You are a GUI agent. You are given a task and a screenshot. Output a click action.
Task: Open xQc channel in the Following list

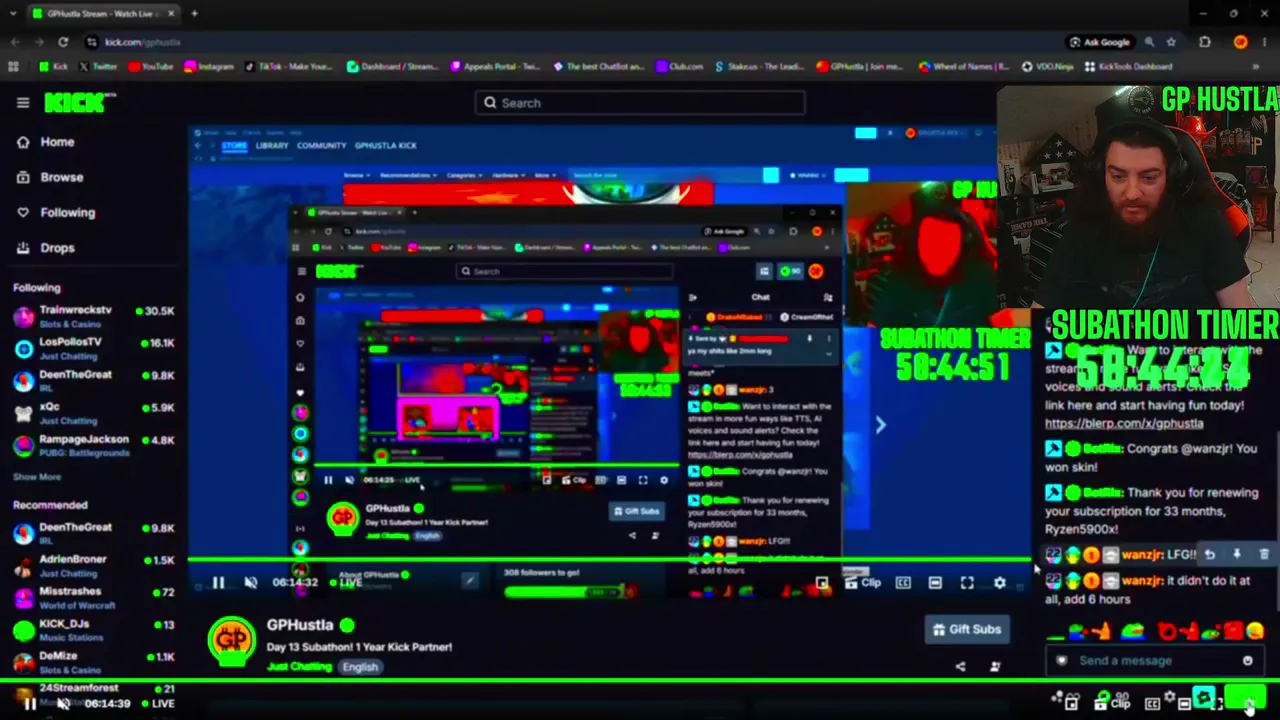(x=94, y=413)
